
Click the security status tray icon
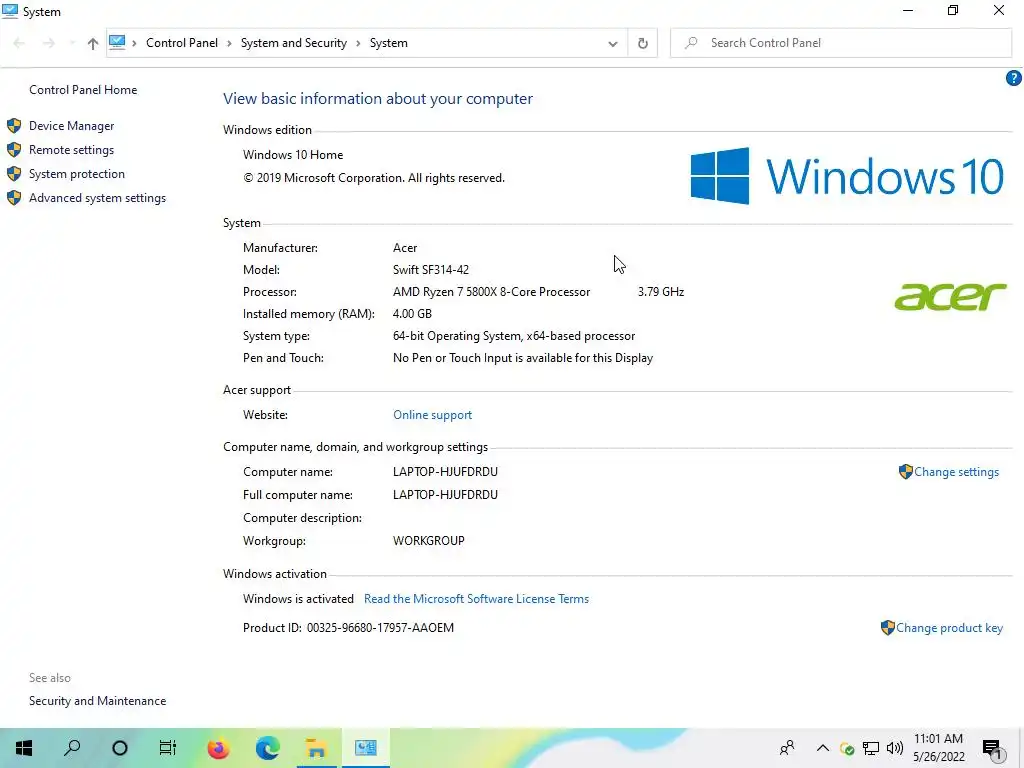[x=847, y=748]
